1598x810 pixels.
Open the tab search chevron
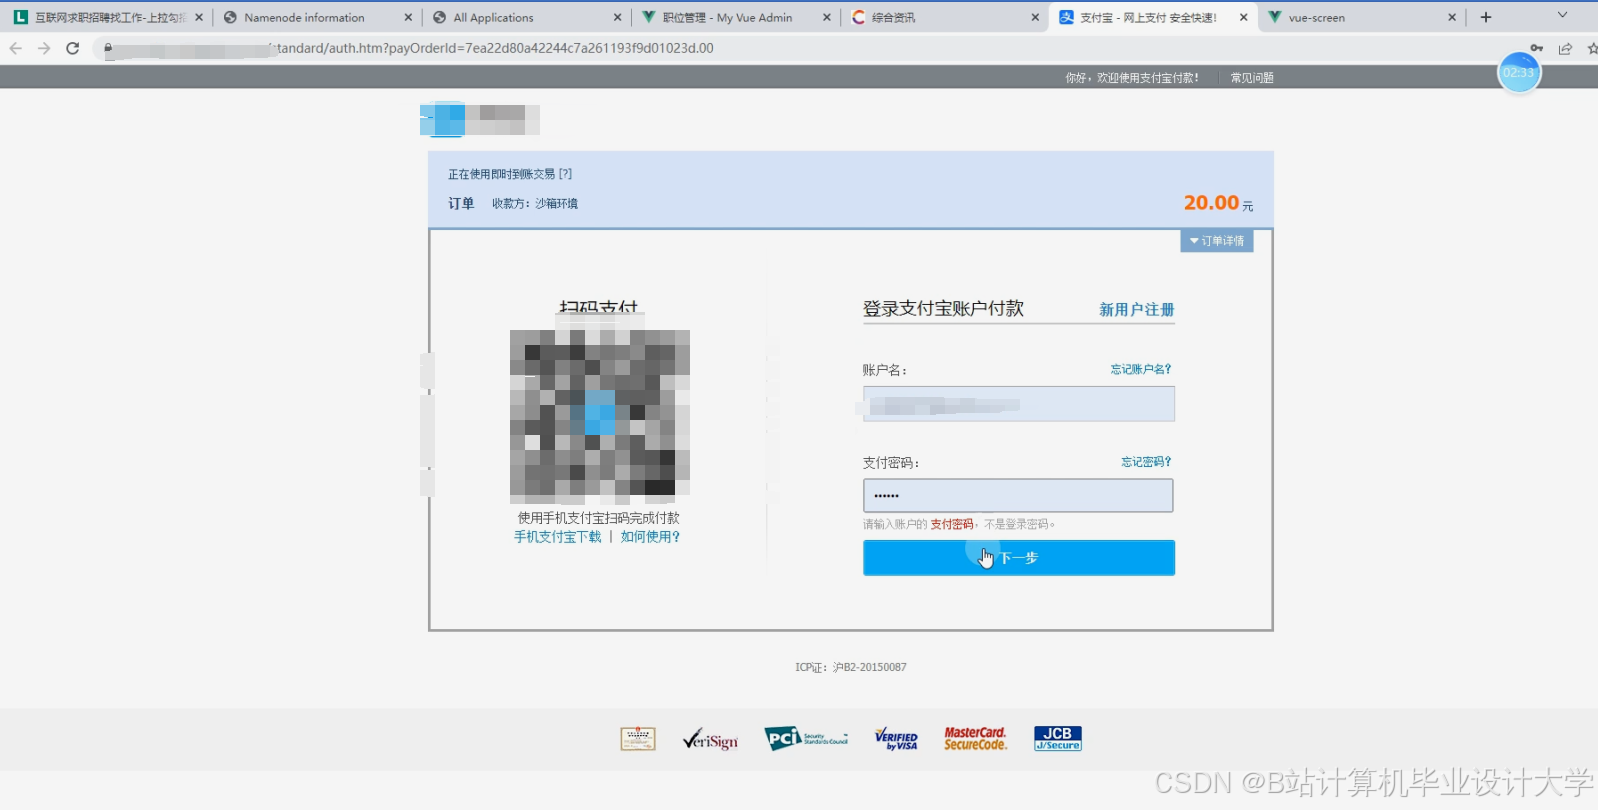(1562, 15)
